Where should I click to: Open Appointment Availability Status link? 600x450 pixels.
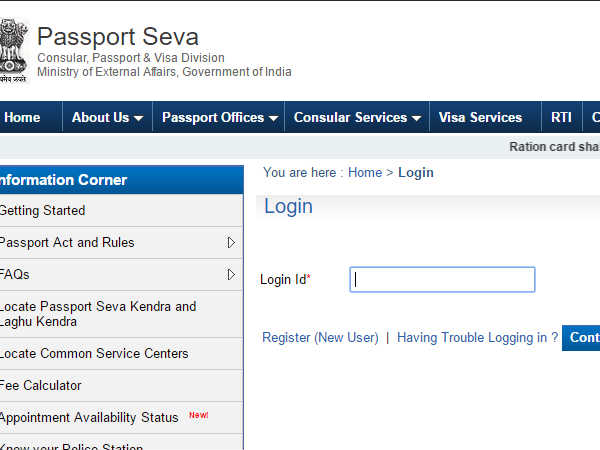coord(89,418)
